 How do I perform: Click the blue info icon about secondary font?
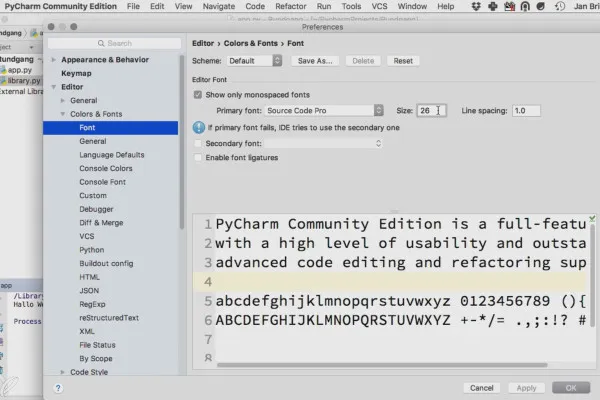pyautogui.click(x=199, y=127)
